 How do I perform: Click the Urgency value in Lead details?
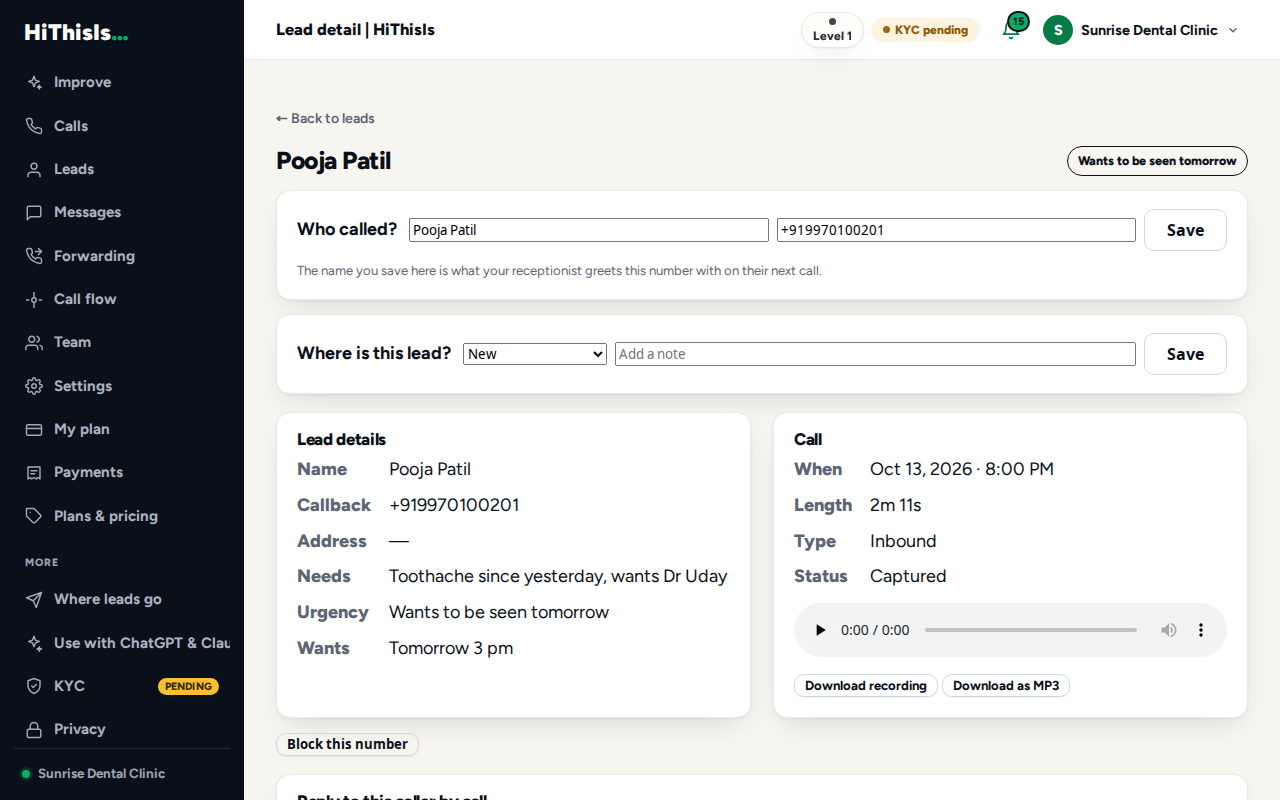[x=499, y=612]
